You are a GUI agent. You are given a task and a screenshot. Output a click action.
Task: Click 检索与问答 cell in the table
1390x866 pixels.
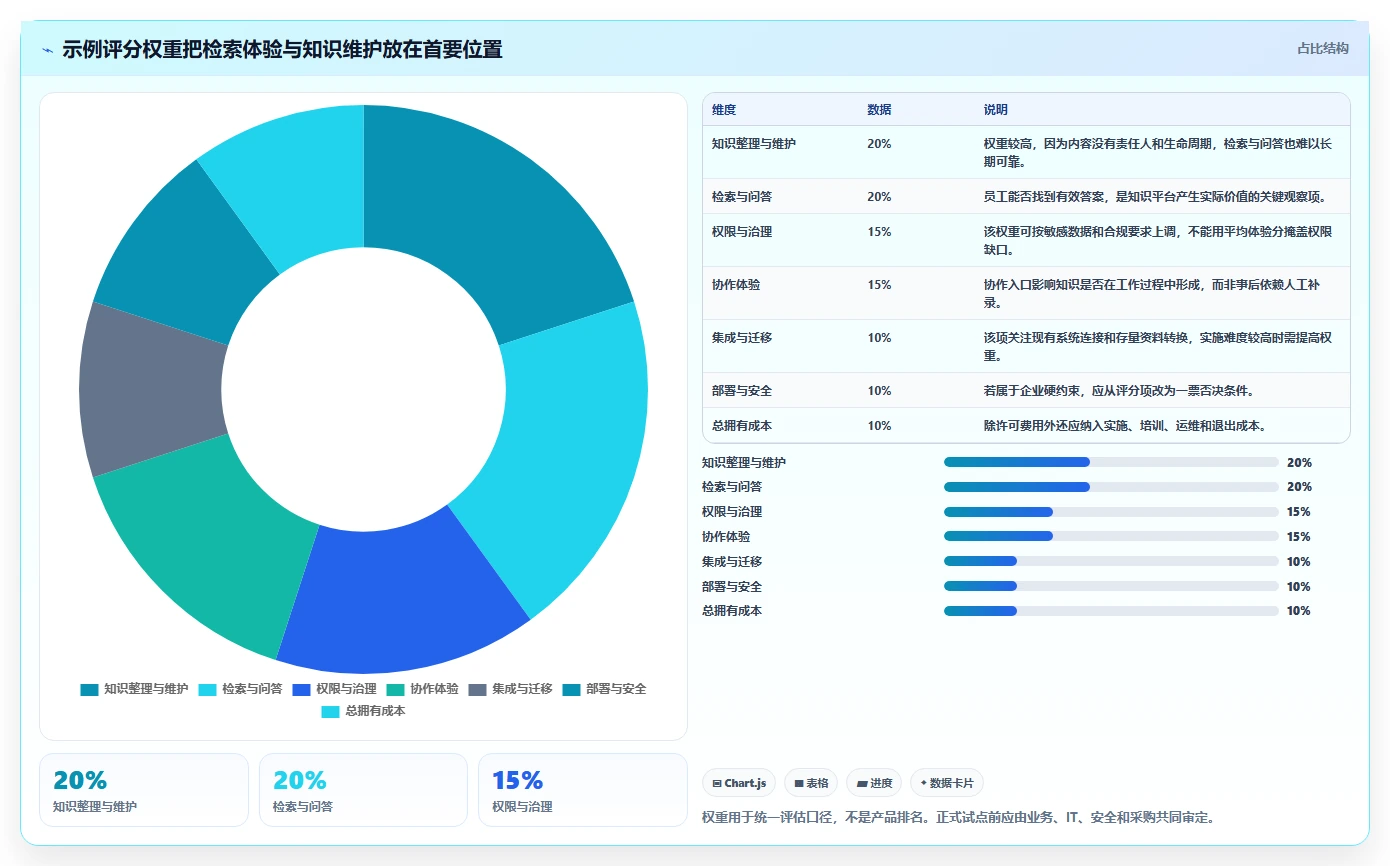point(742,196)
